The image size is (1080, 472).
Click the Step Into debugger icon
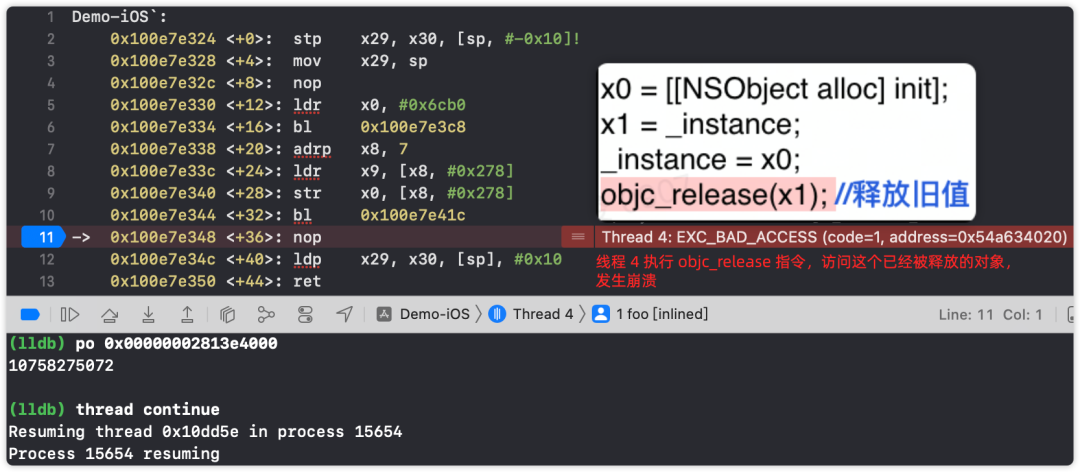tap(148, 315)
